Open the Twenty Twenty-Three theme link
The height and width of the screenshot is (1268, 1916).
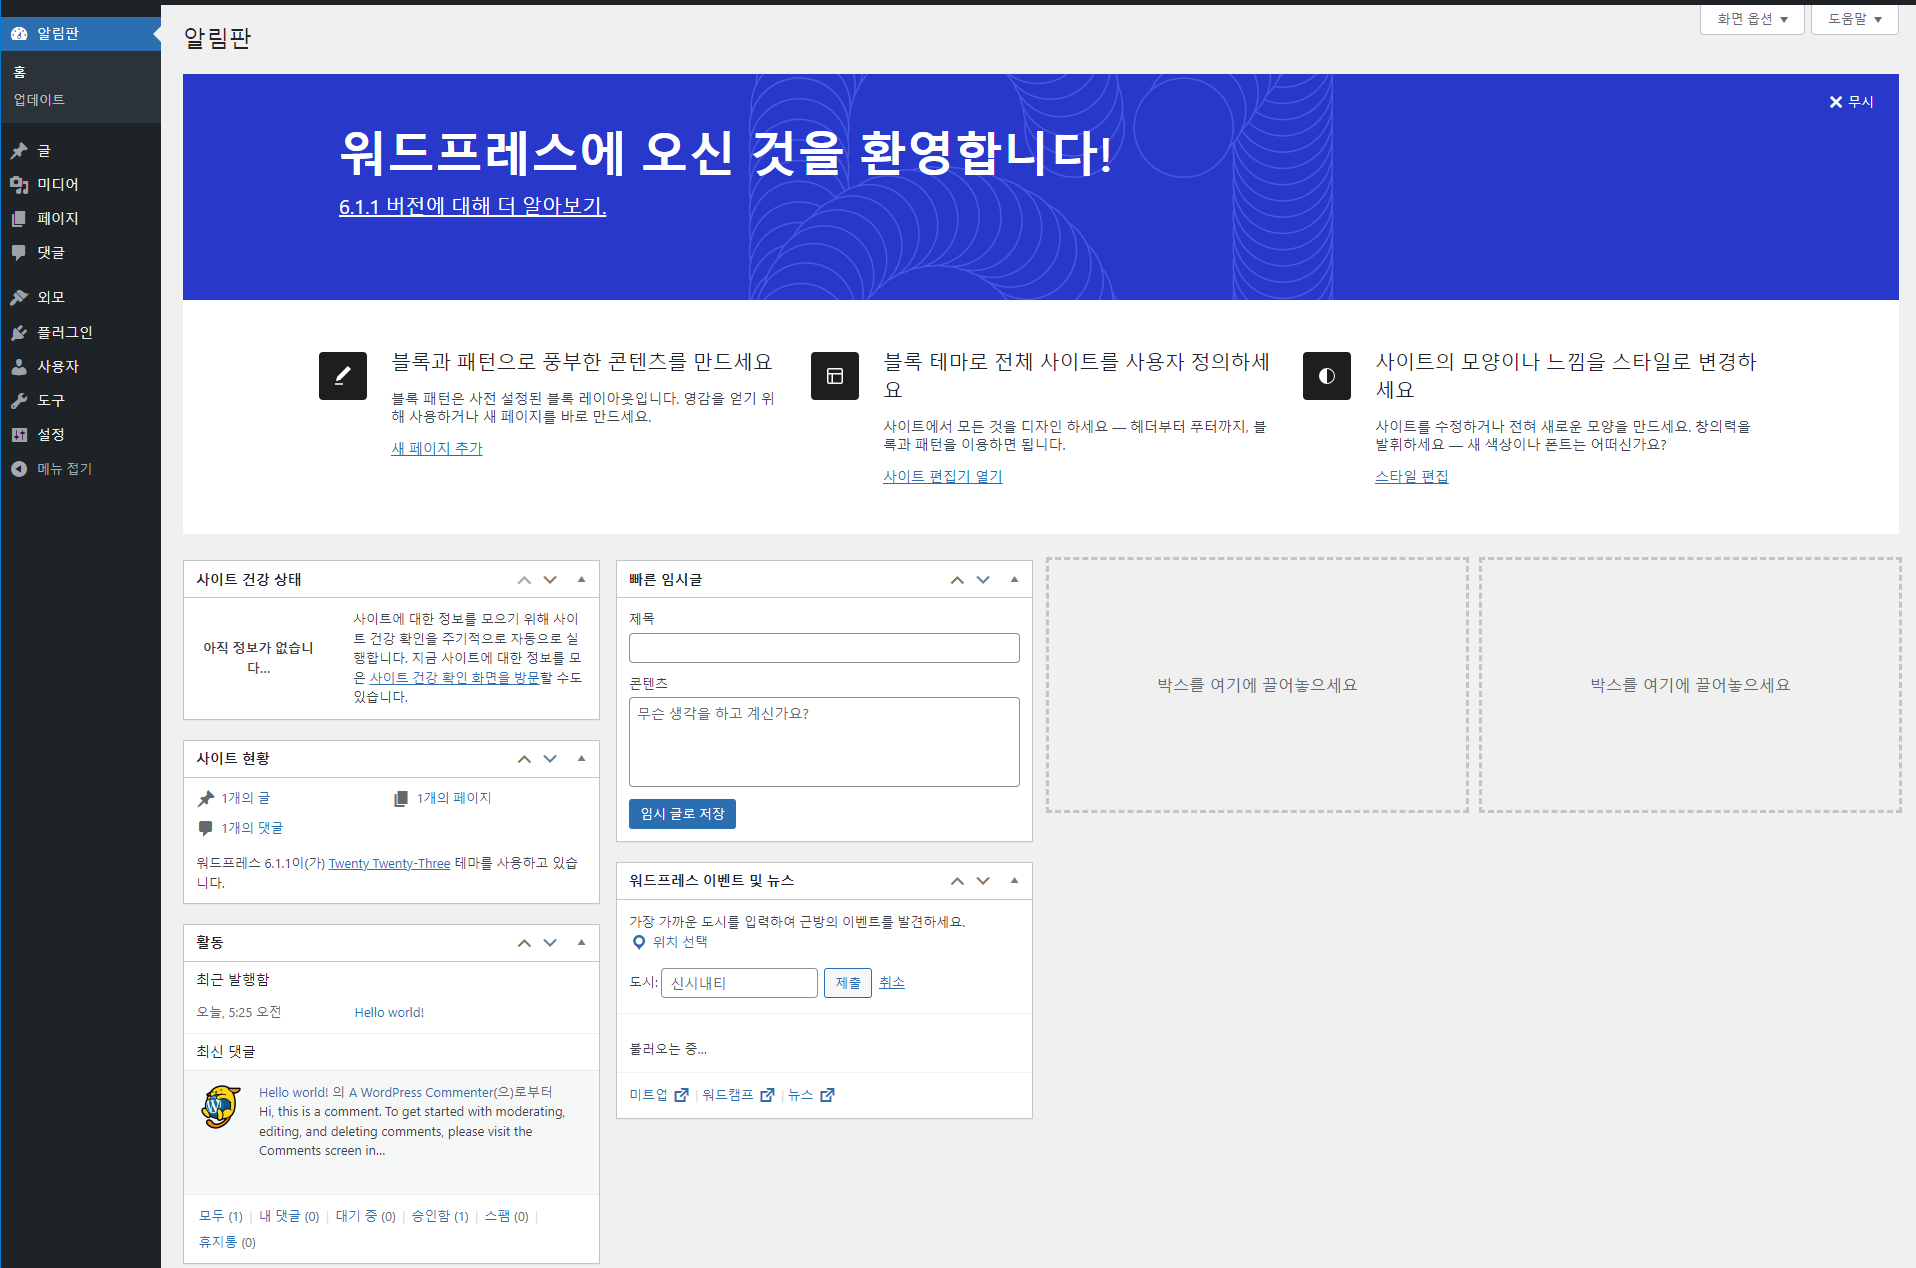point(389,864)
